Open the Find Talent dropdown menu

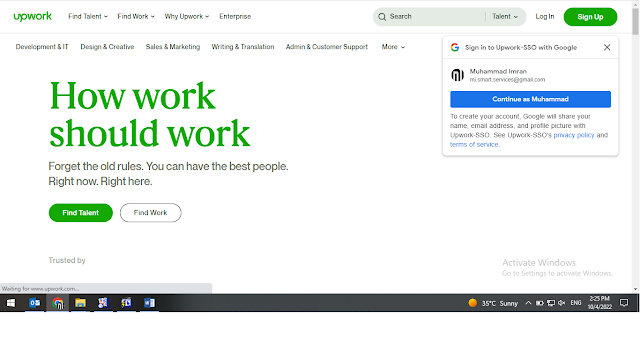(88, 16)
